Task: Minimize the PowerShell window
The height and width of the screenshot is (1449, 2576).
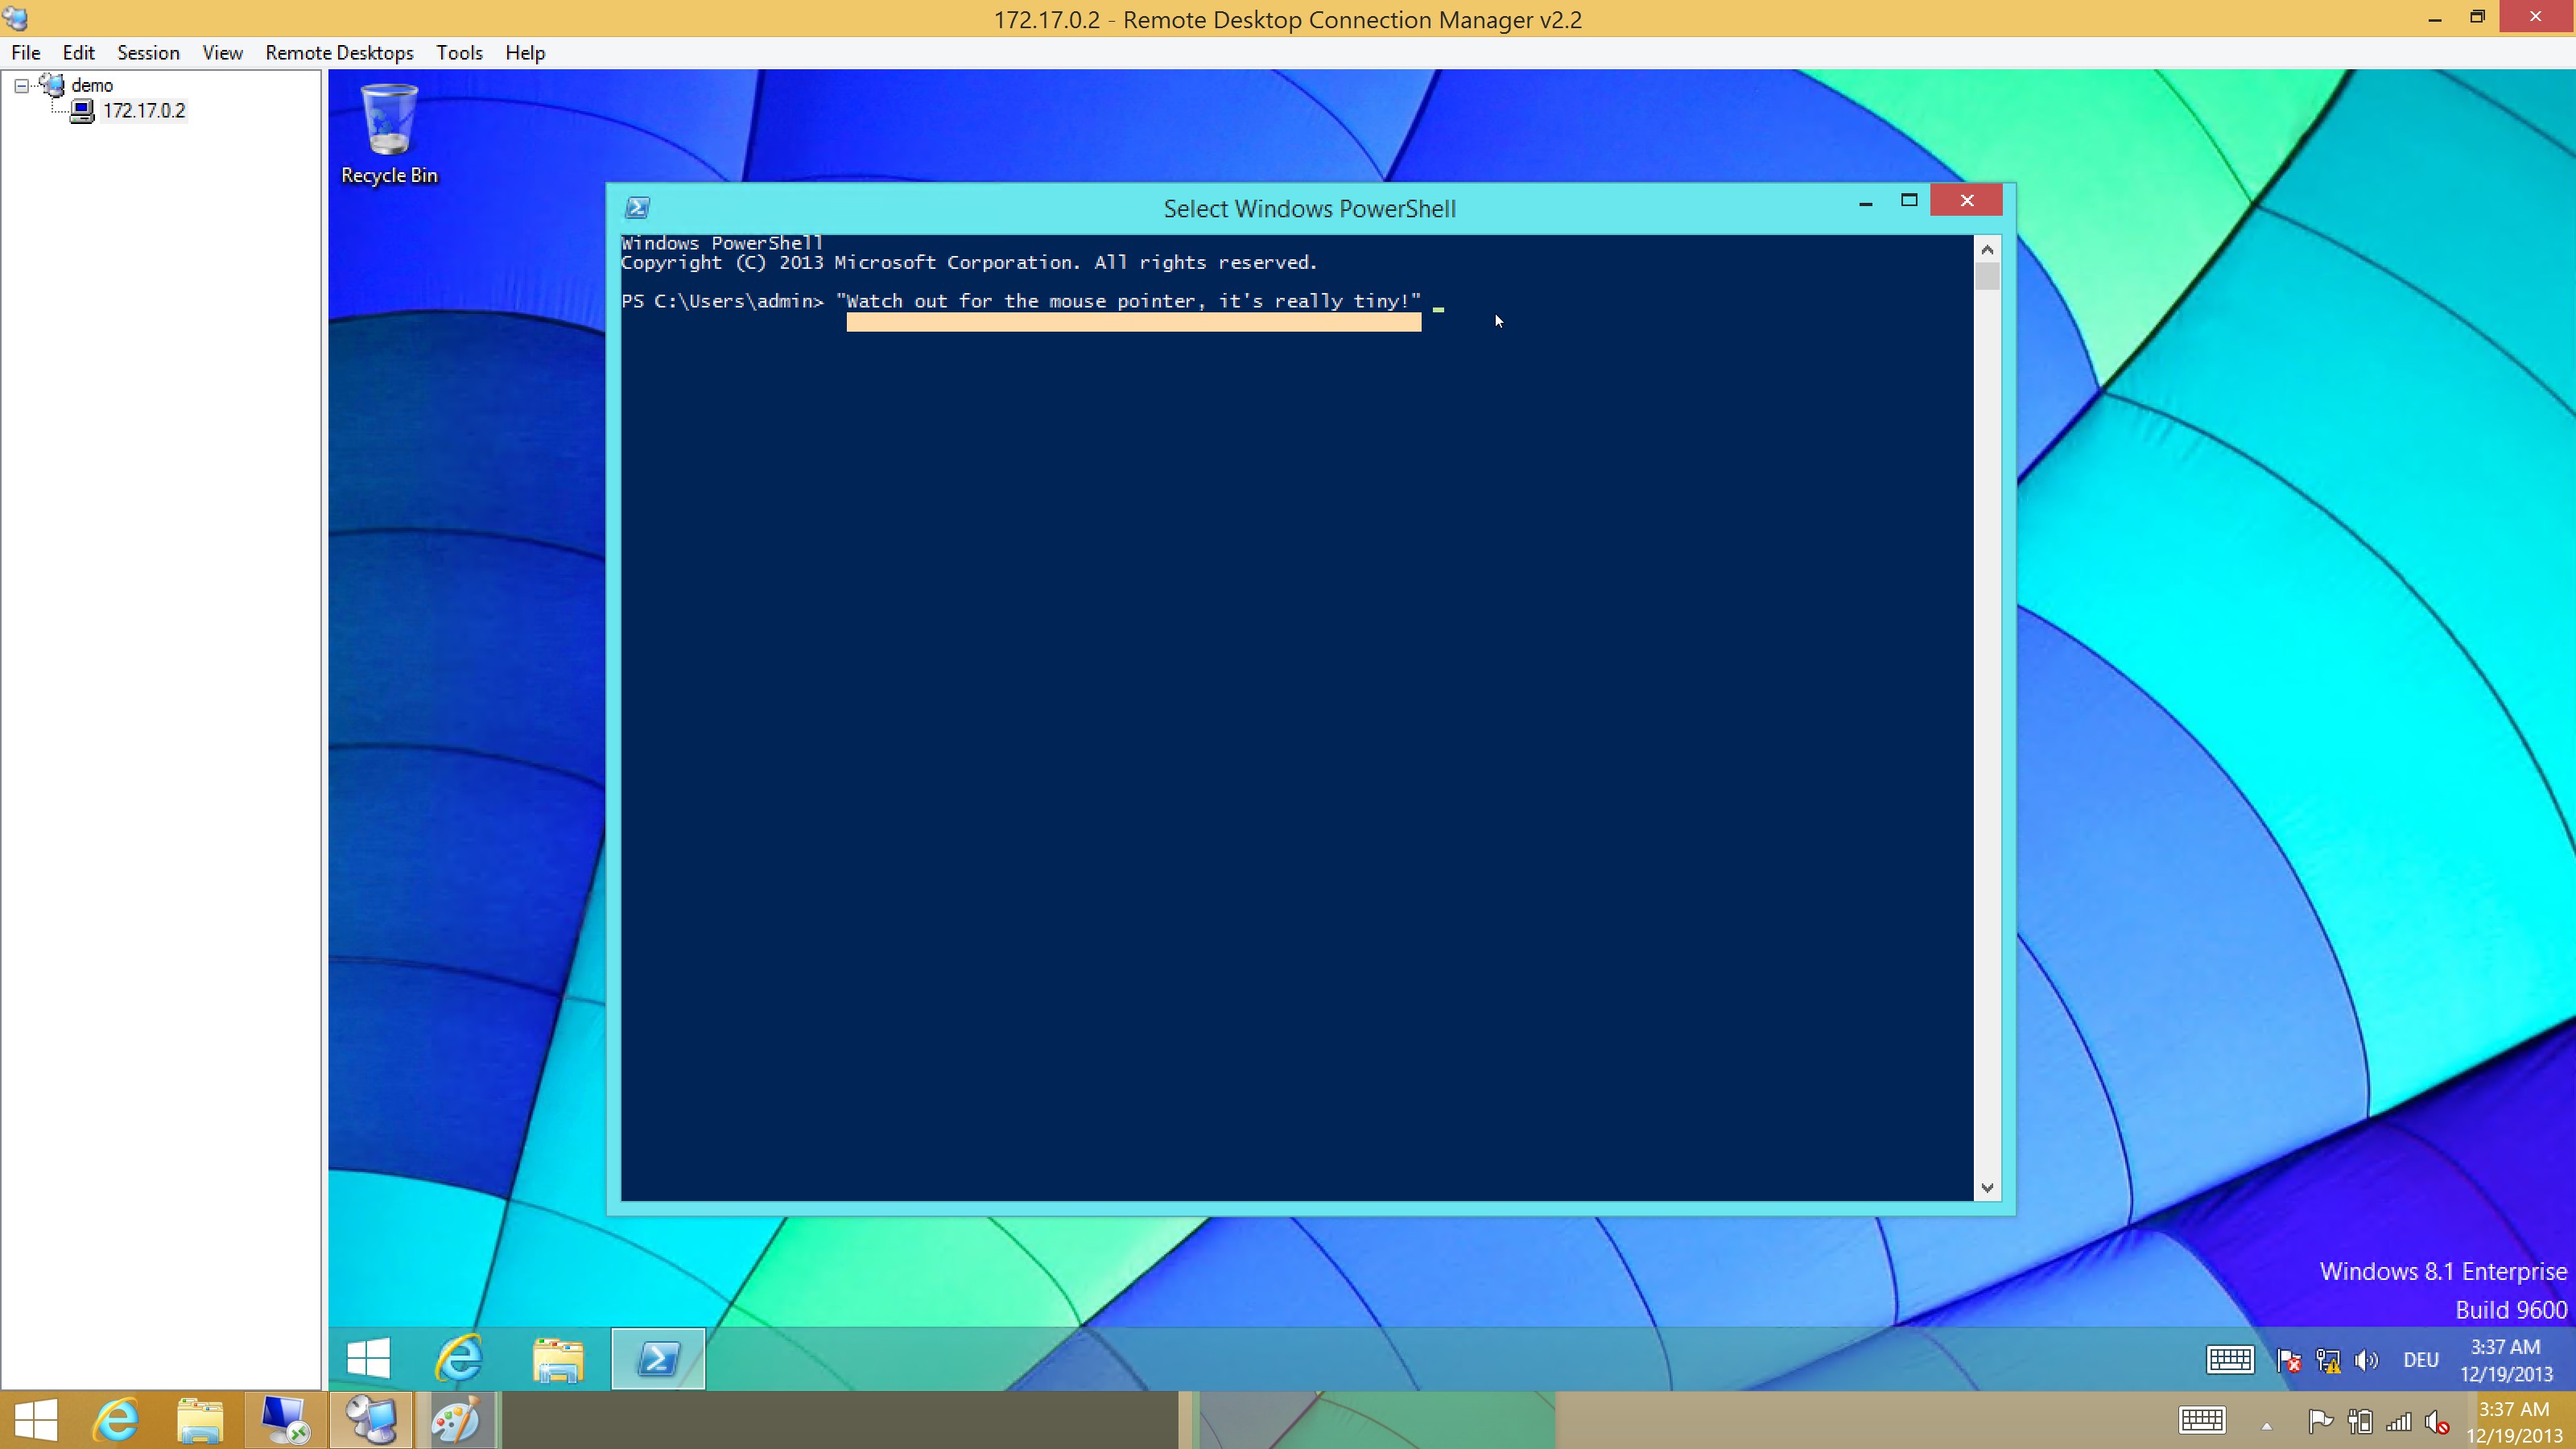Action: tap(1865, 202)
